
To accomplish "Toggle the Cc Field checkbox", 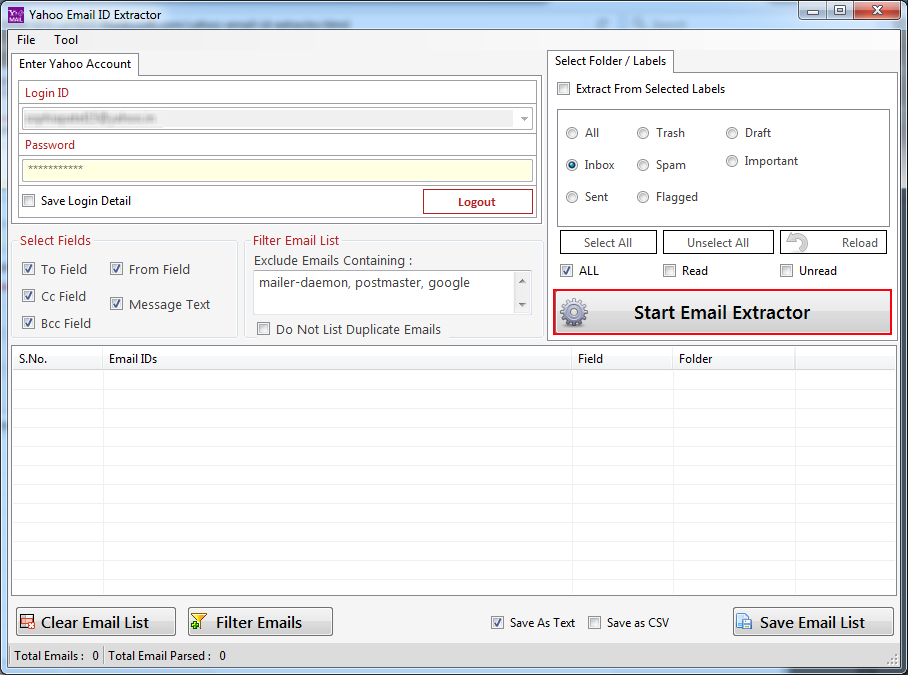I will point(28,296).
